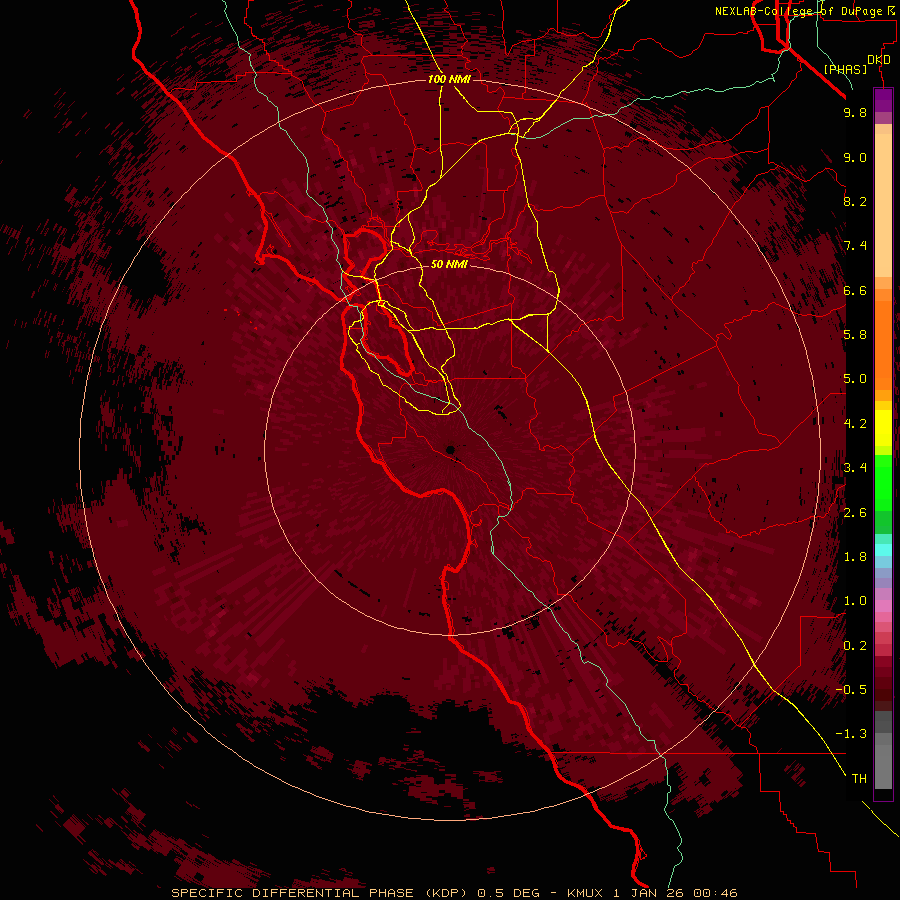Click the 1.8 scale value
The height and width of the screenshot is (900, 900).
click(x=855, y=557)
